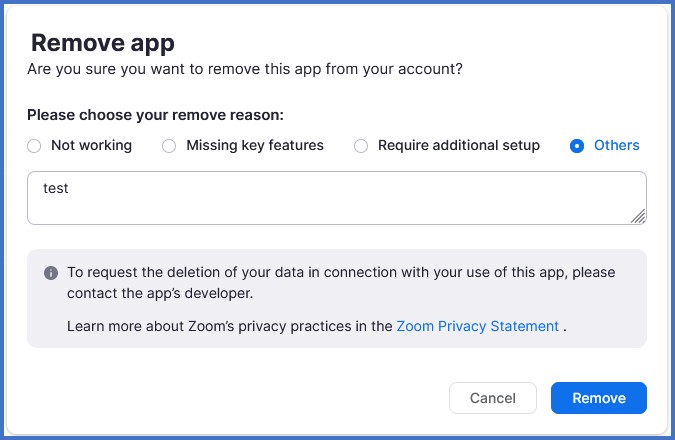Click the info icon in notice box
675x440 pixels.
(51, 273)
